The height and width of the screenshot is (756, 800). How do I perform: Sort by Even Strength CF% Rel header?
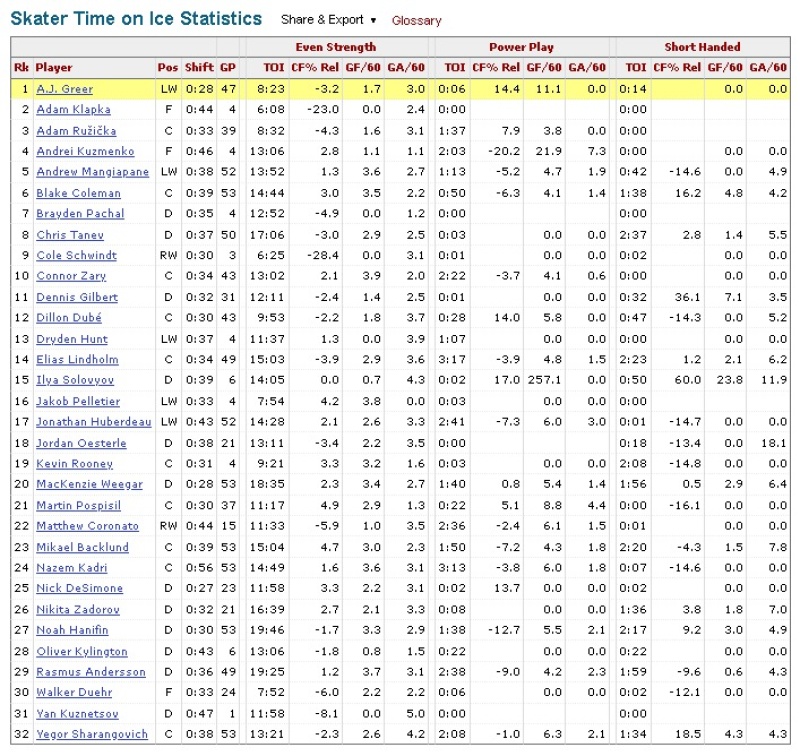tap(315, 67)
